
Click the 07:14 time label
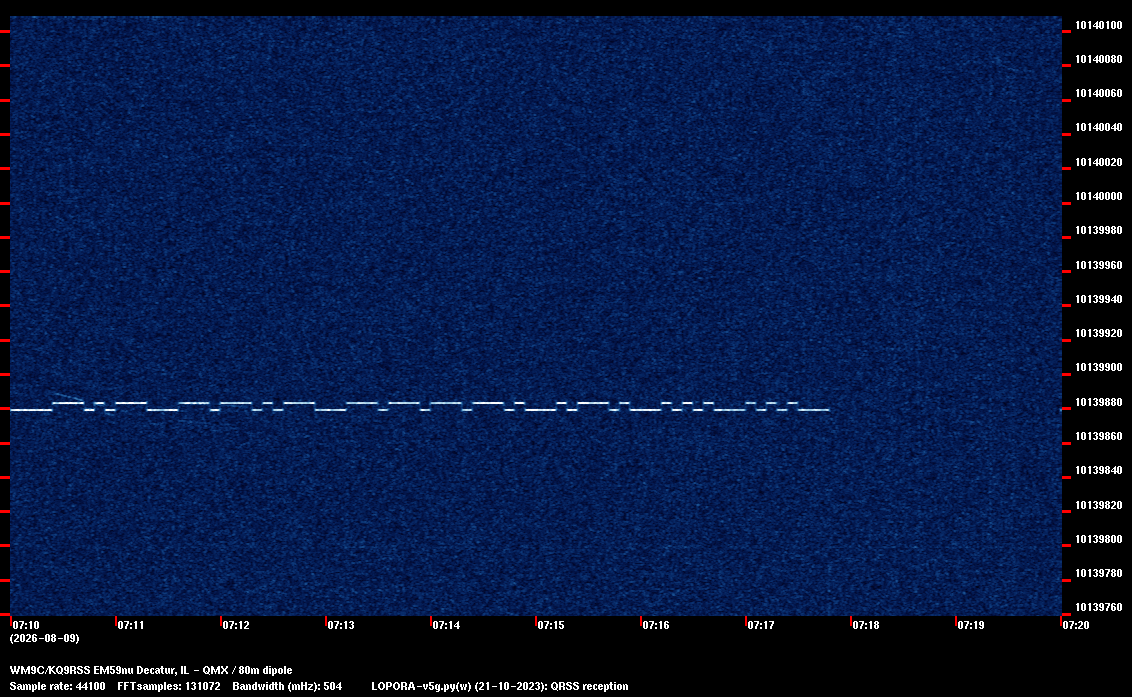tap(446, 625)
